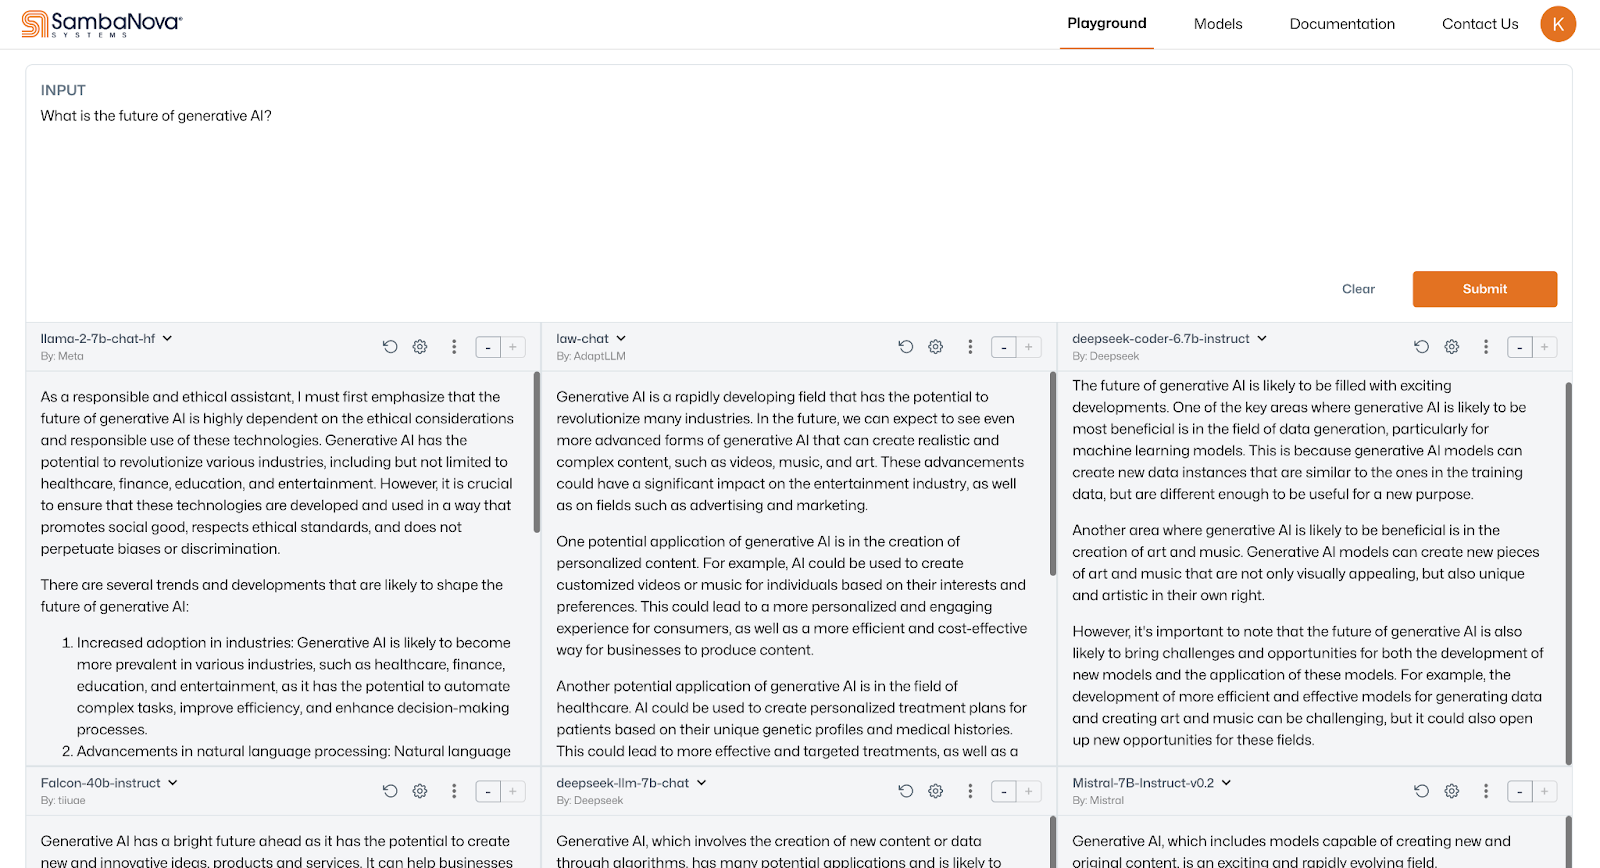Click minus button on Mistral-7B-Instruct-v0.2 panel
The width and height of the screenshot is (1600, 868).
click(1520, 791)
